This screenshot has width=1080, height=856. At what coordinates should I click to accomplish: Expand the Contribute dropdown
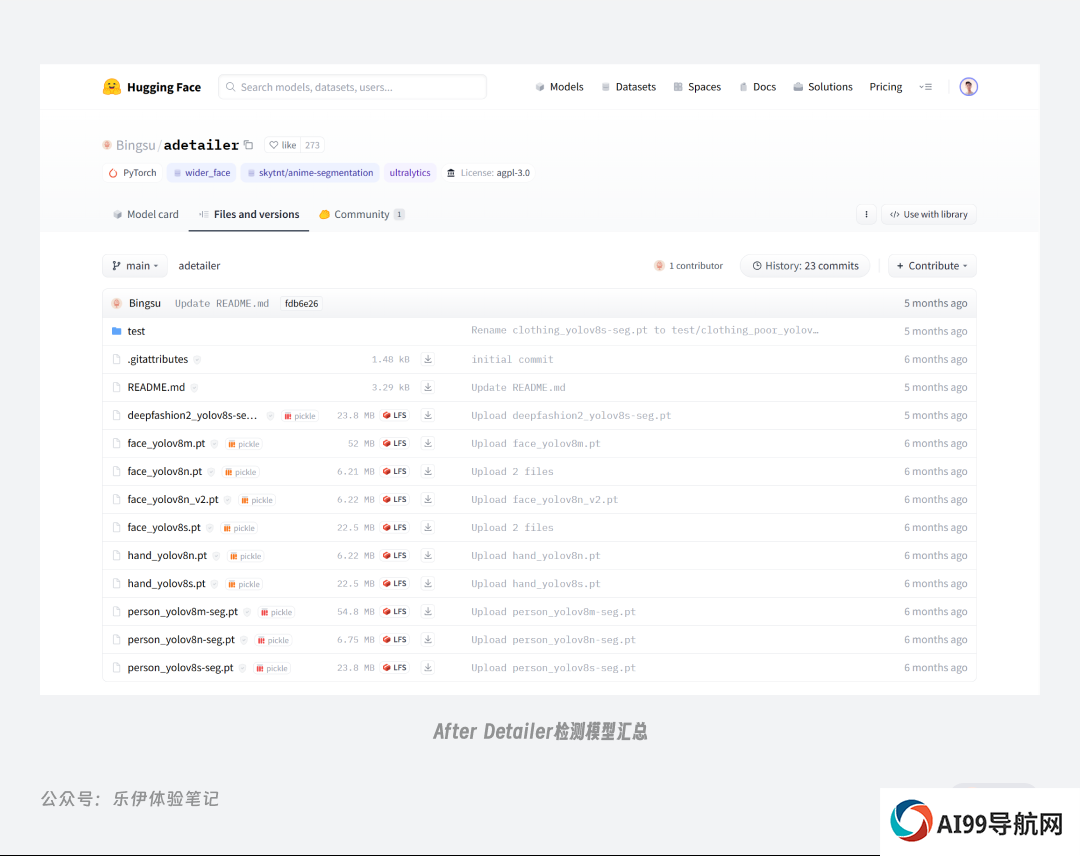[x=933, y=266]
